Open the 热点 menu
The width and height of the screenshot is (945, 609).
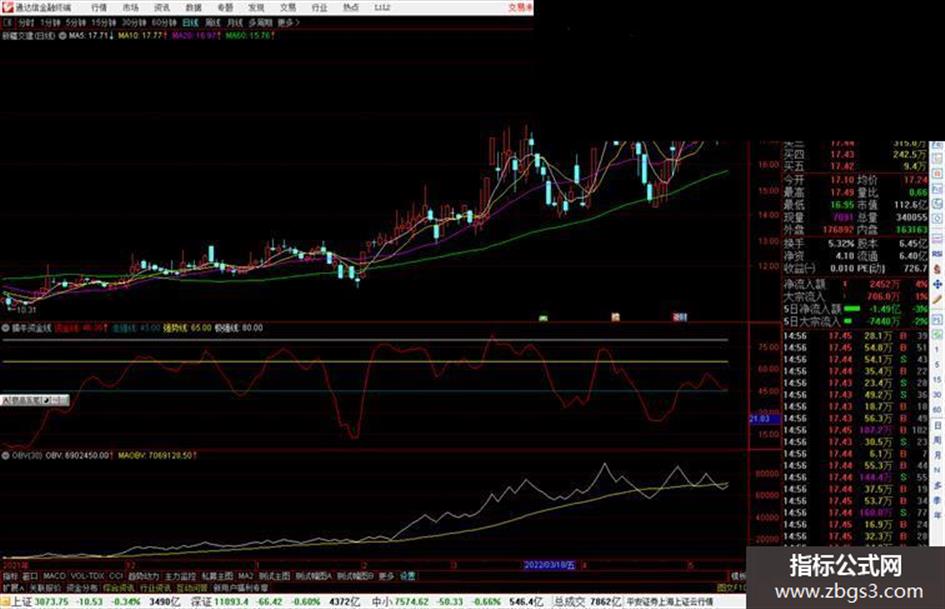point(351,8)
